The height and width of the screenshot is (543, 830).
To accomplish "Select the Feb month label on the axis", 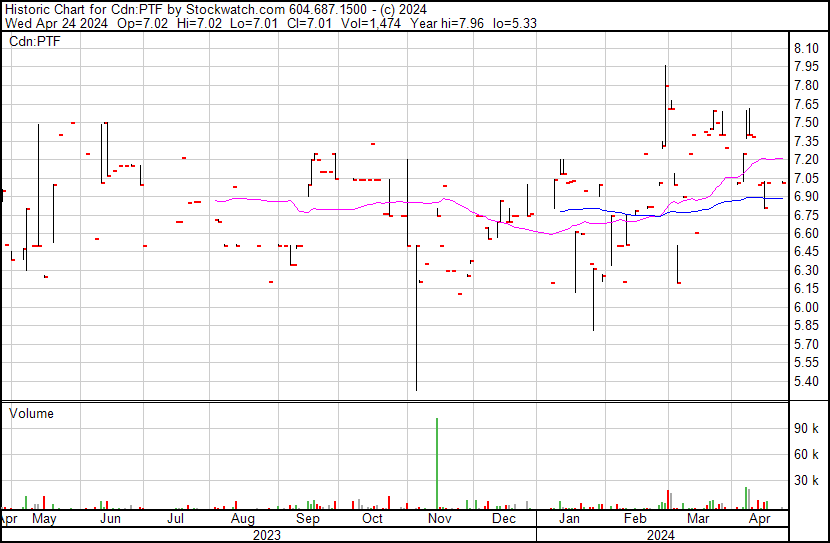I will point(635,520).
